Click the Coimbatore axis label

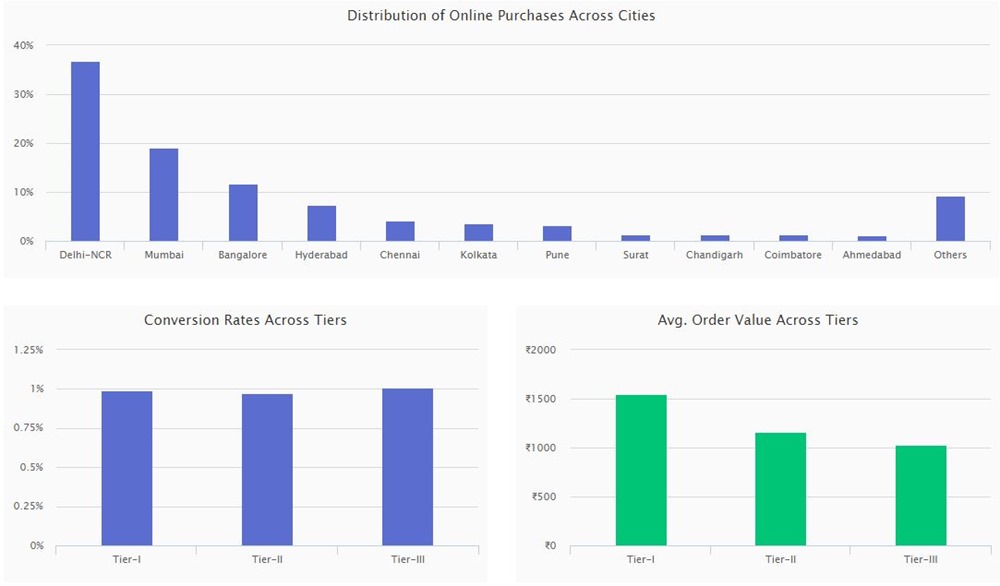(x=793, y=255)
